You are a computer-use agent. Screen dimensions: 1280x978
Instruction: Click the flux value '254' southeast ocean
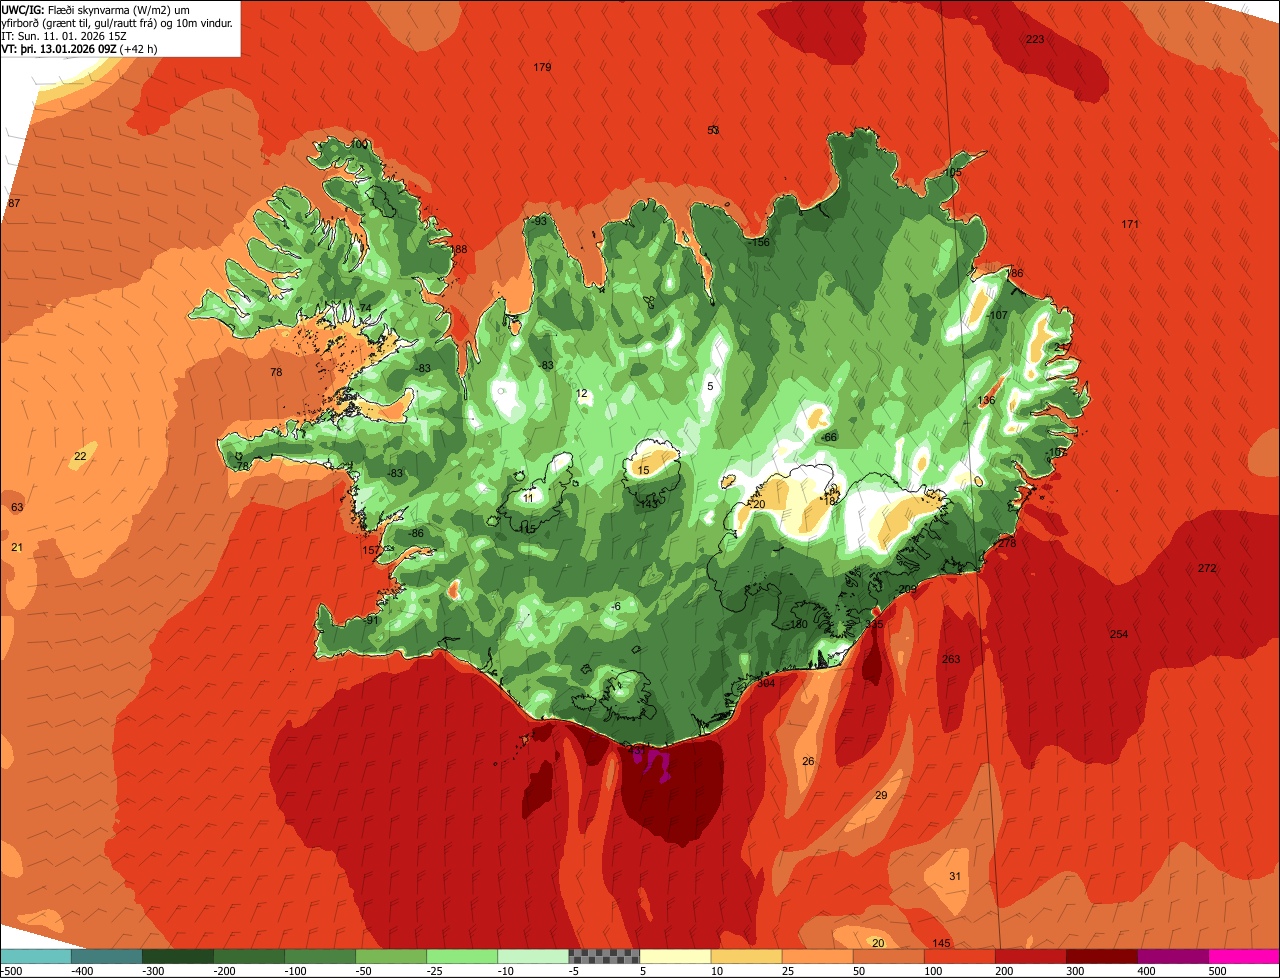coord(1119,634)
